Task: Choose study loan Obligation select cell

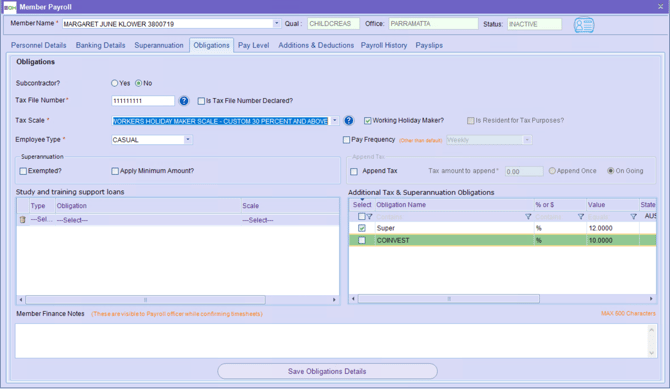Action: 148,220
